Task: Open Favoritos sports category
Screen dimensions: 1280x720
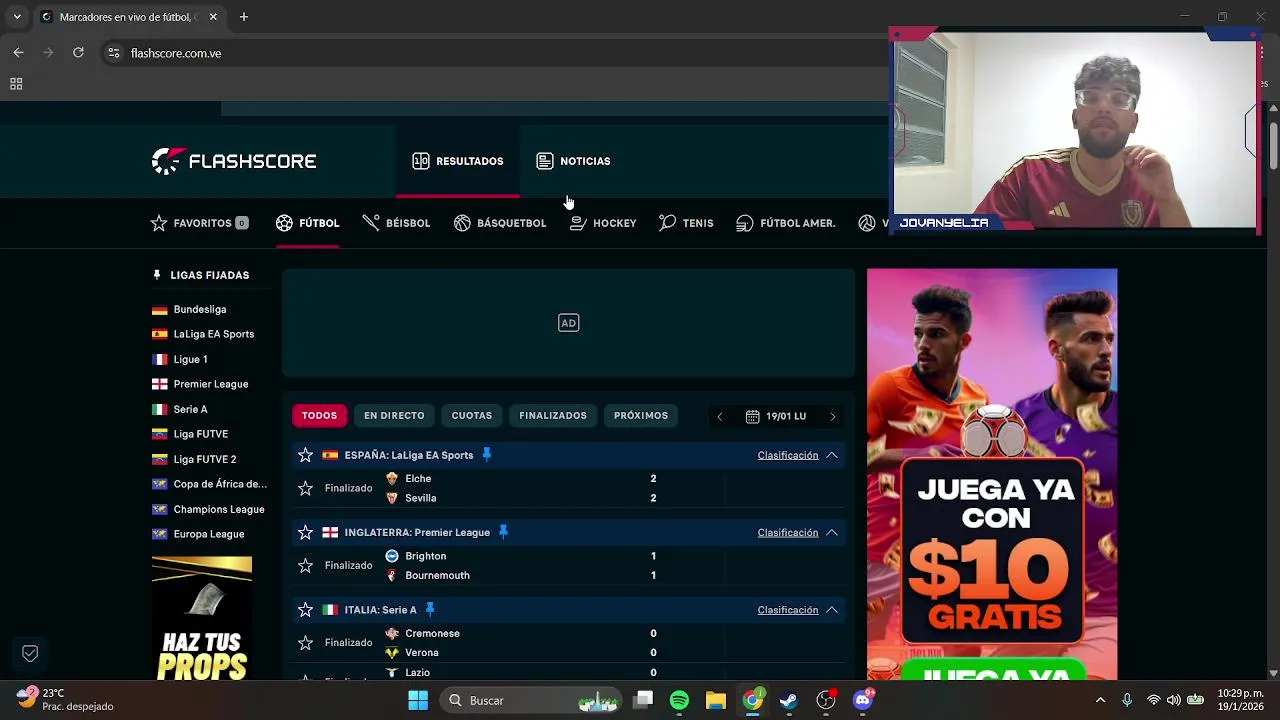Action: [x=199, y=223]
